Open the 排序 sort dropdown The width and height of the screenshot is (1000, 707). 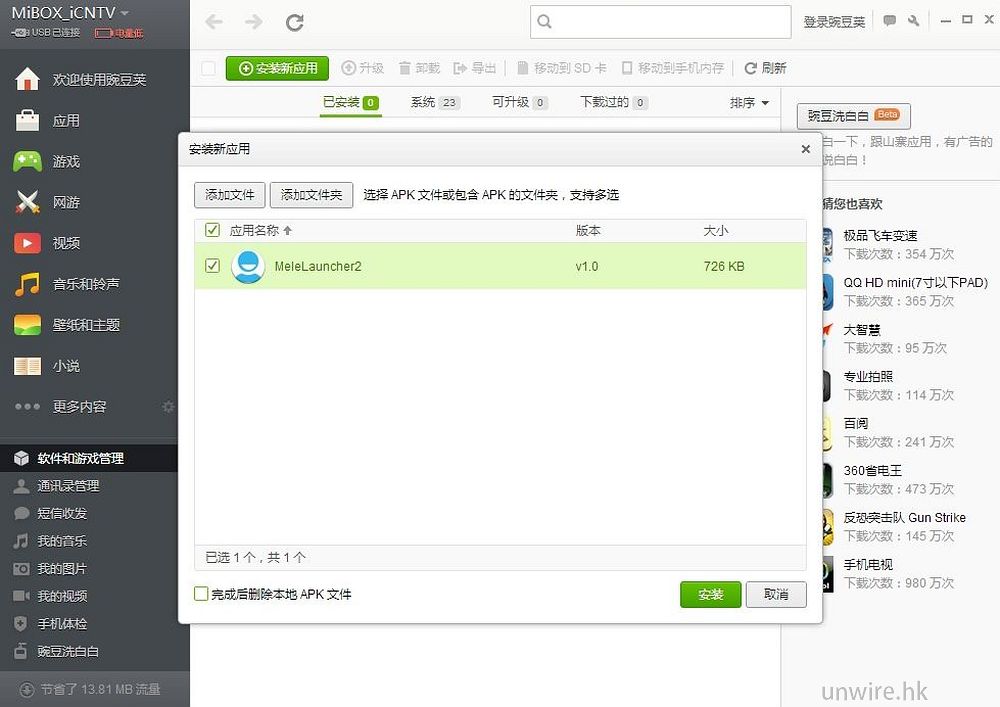749,103
